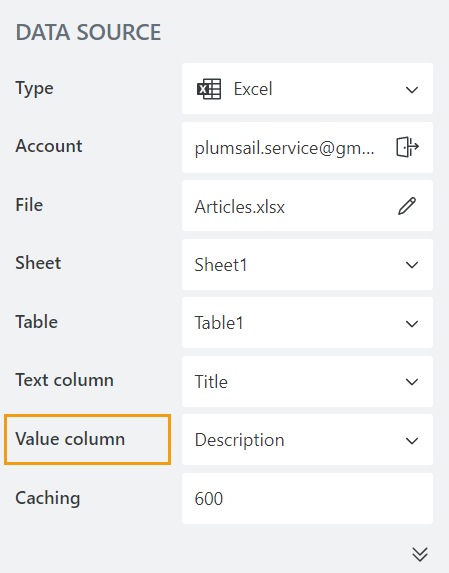This screenshot has width=449, height=573.
Task: Click the Articles.xlsx file field
Action: [x=307, y=206]
